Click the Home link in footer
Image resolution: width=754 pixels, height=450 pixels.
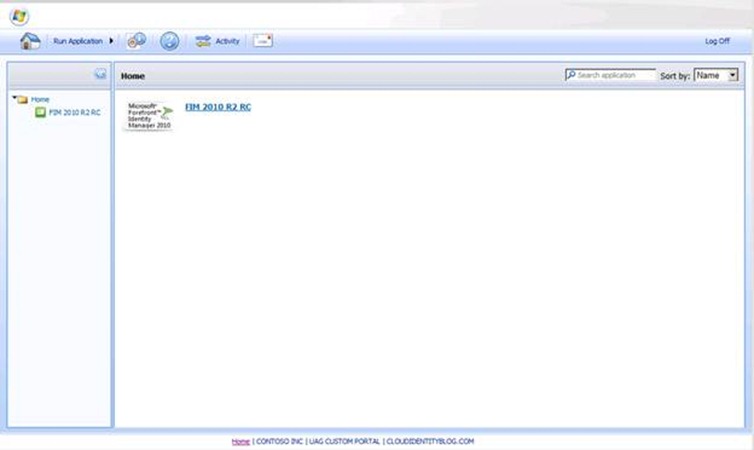(240, 441)
